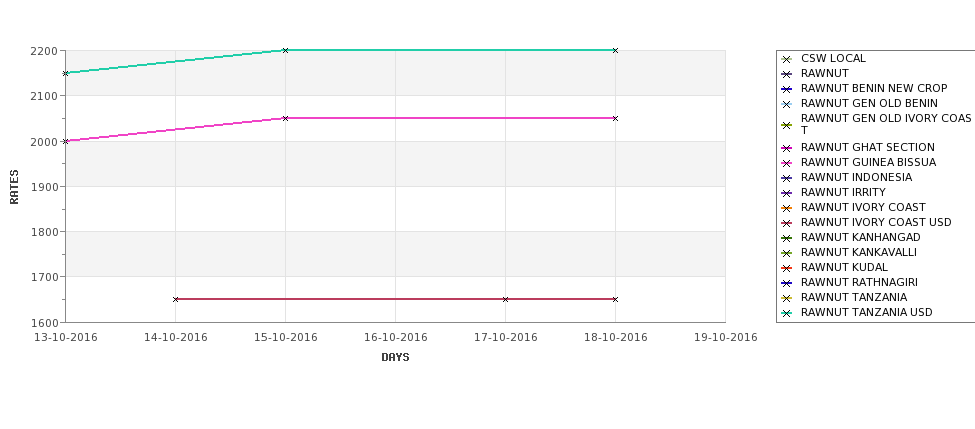The height and width of the screenshot is (429, 975).
Task: Click the 16-10-2016 x-axis date label
Action: 395,338
